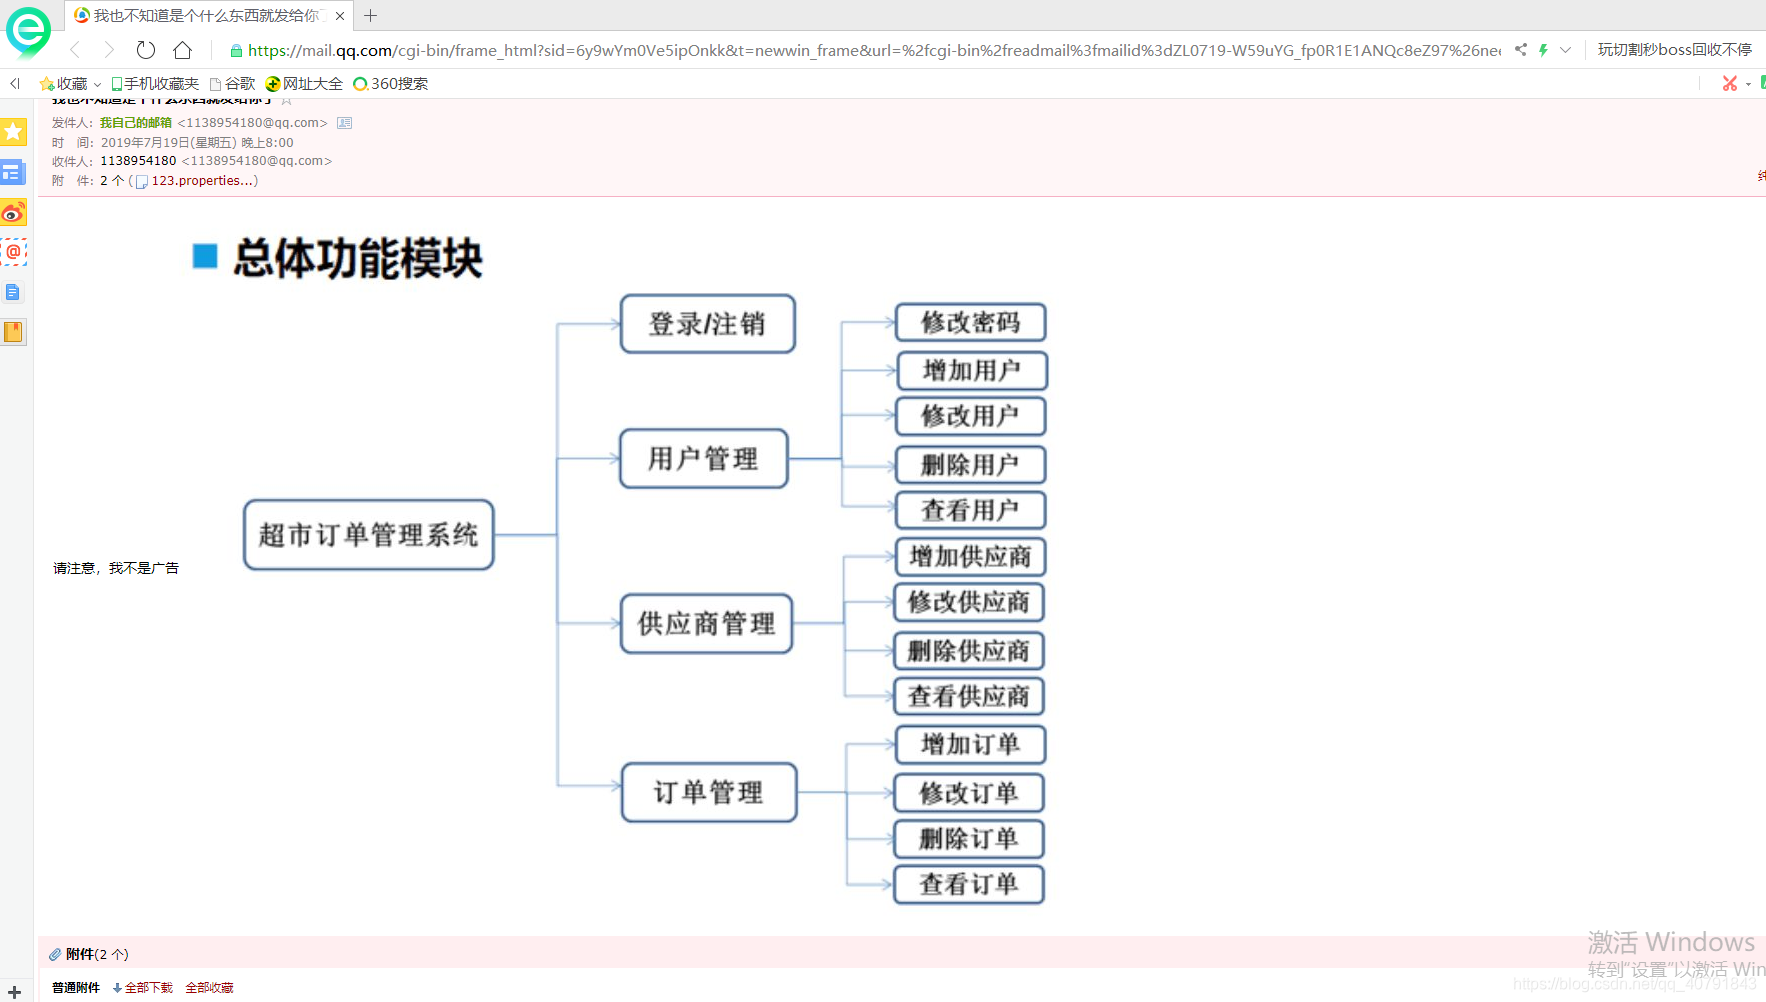This screenshot has height=1002, width=1766.
Task: Open the blue document sidebar icon
Action: 13,292
